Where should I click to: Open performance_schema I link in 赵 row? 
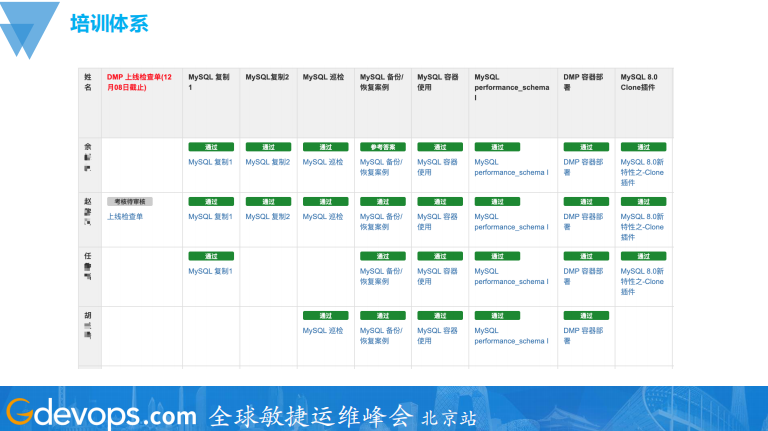511,221
